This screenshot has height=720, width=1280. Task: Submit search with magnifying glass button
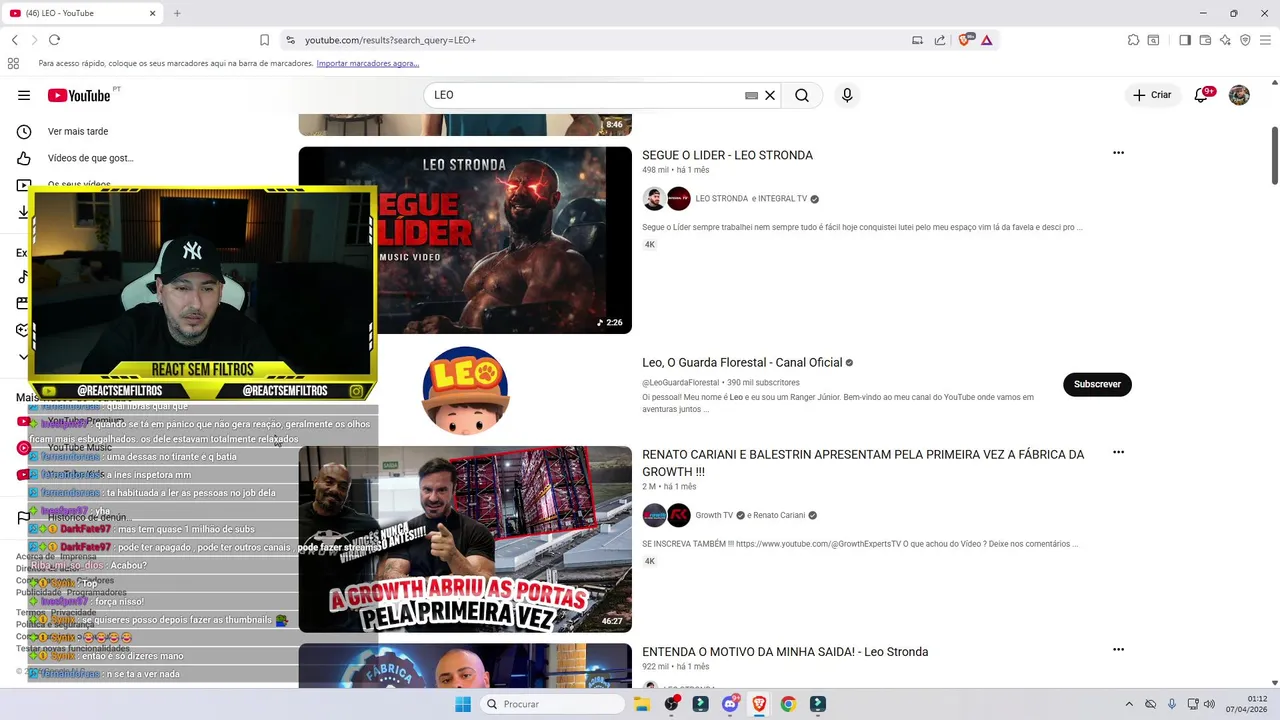click(802, 95)
